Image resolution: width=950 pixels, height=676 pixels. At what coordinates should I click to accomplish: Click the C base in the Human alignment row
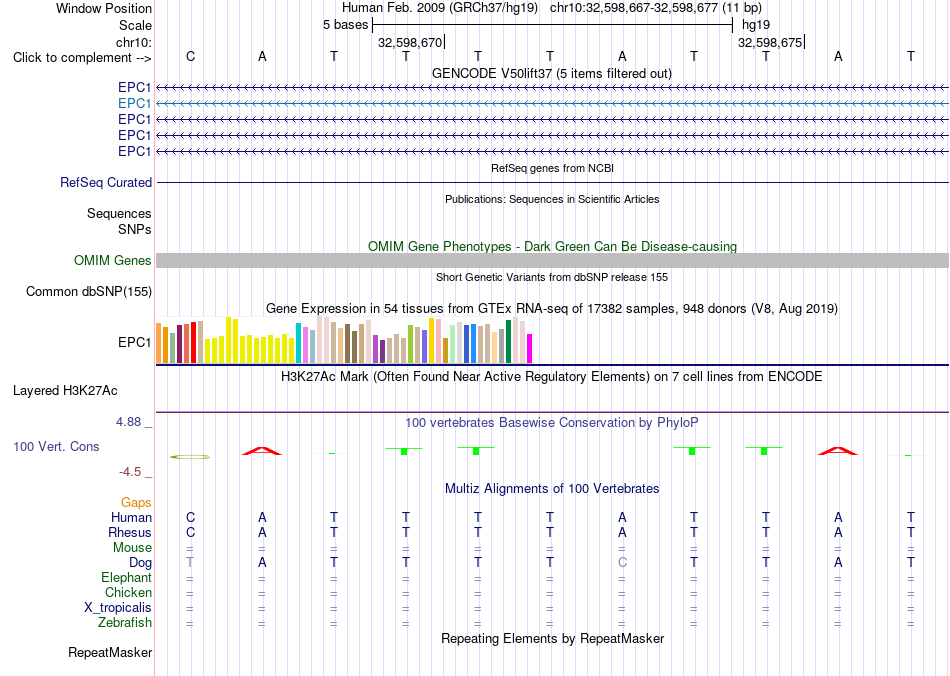pos(190,517)
